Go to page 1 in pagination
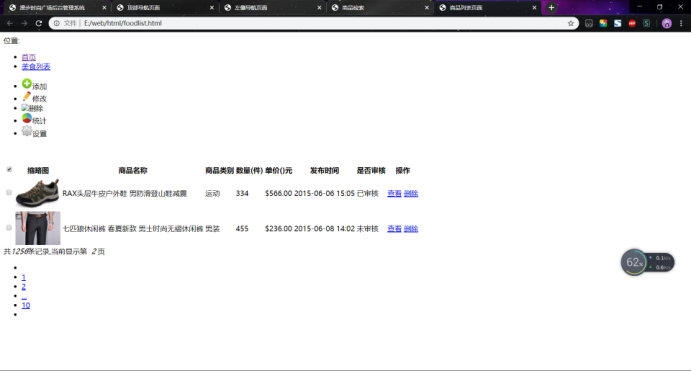This screenshot has width=692, height=371. point(23,277)
